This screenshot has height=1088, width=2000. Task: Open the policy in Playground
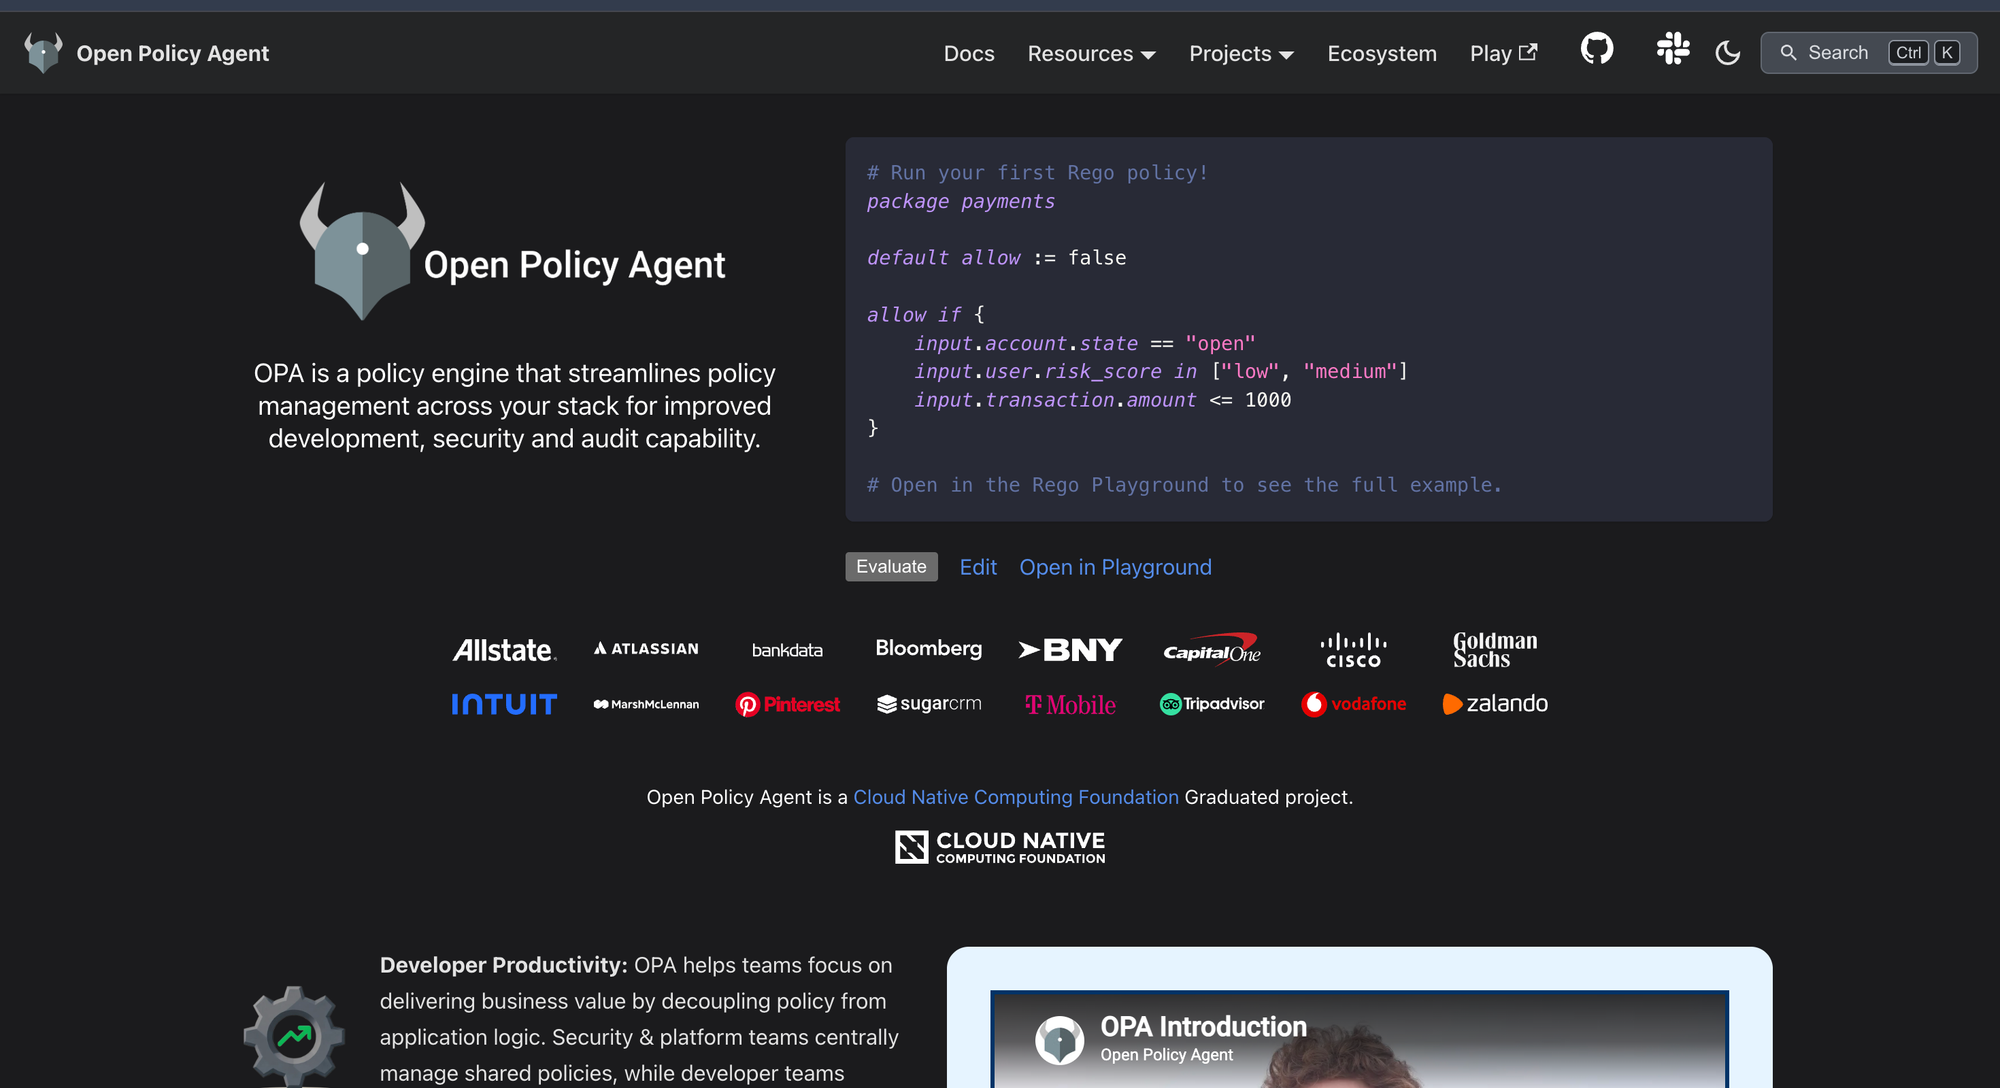pyautogui.click(x=1116, y=568)
